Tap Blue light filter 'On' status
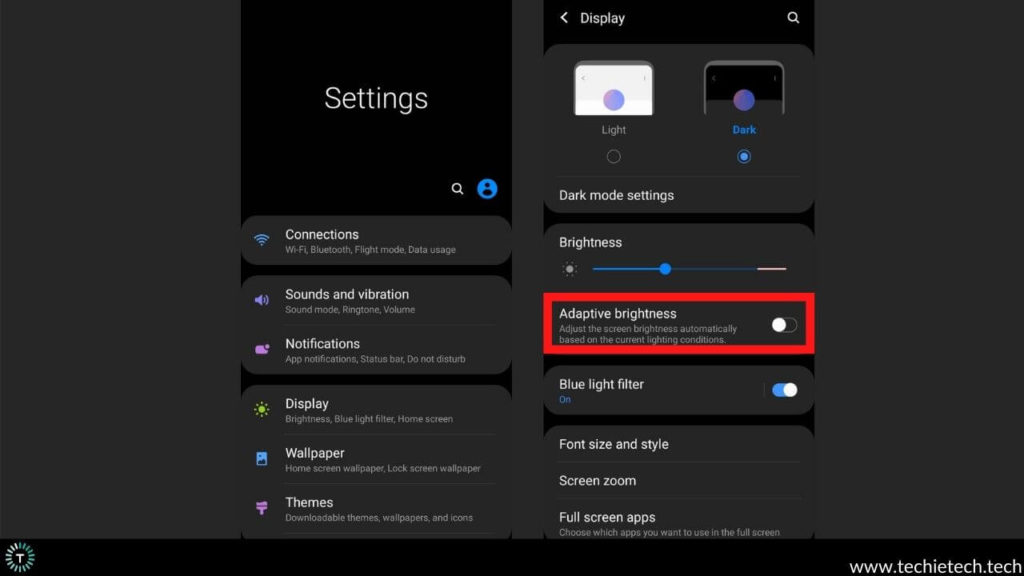 (x=565, y=400)
